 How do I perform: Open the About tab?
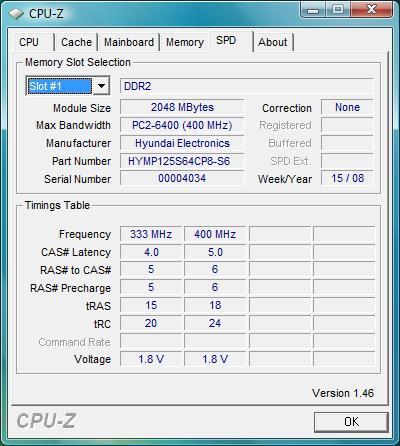(273, 42)
